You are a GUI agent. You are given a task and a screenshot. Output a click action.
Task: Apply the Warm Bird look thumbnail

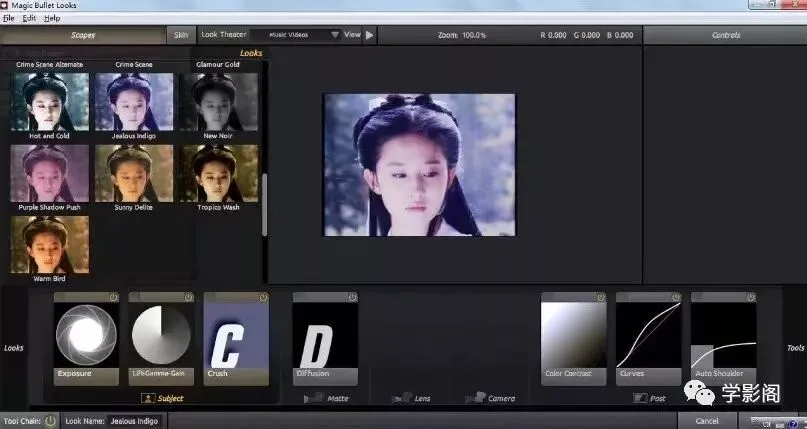point(49,244)
